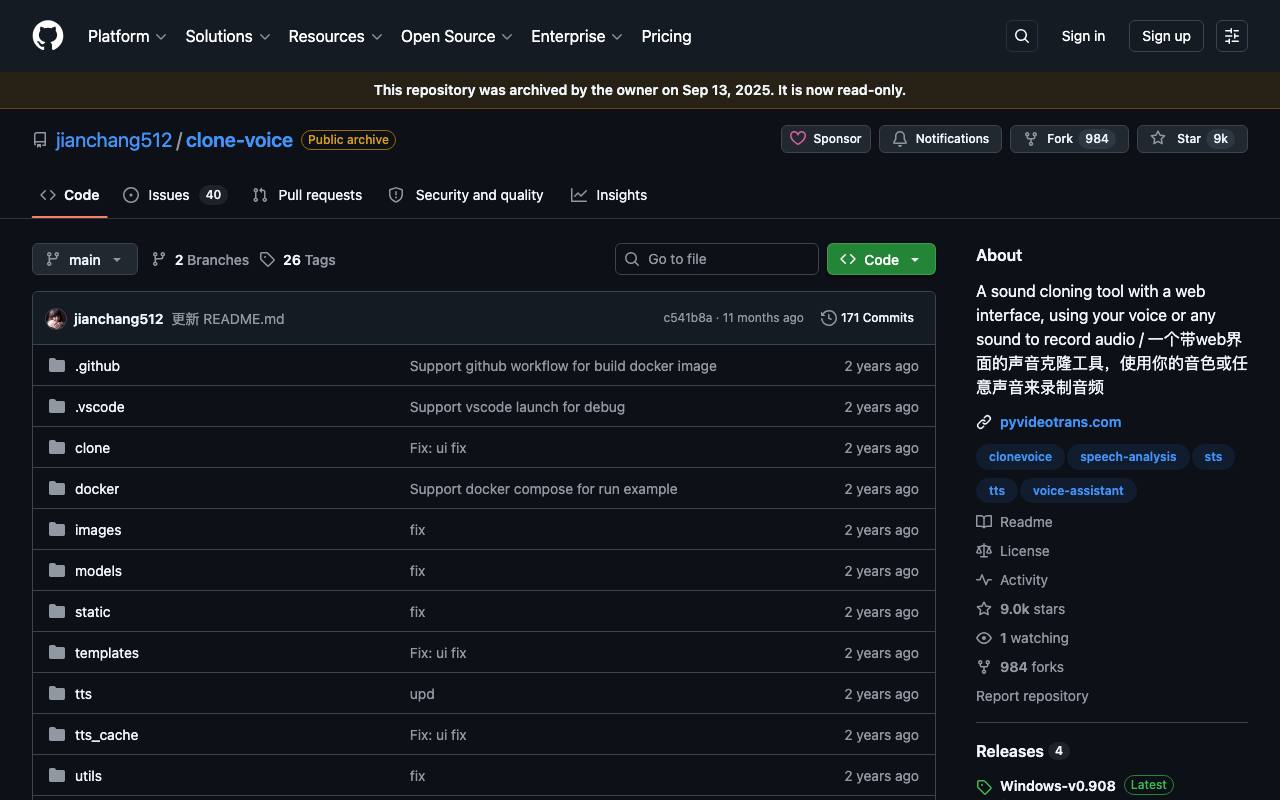Open the License link in About
1280x800 pixels.
click(x=1013, y=551)
